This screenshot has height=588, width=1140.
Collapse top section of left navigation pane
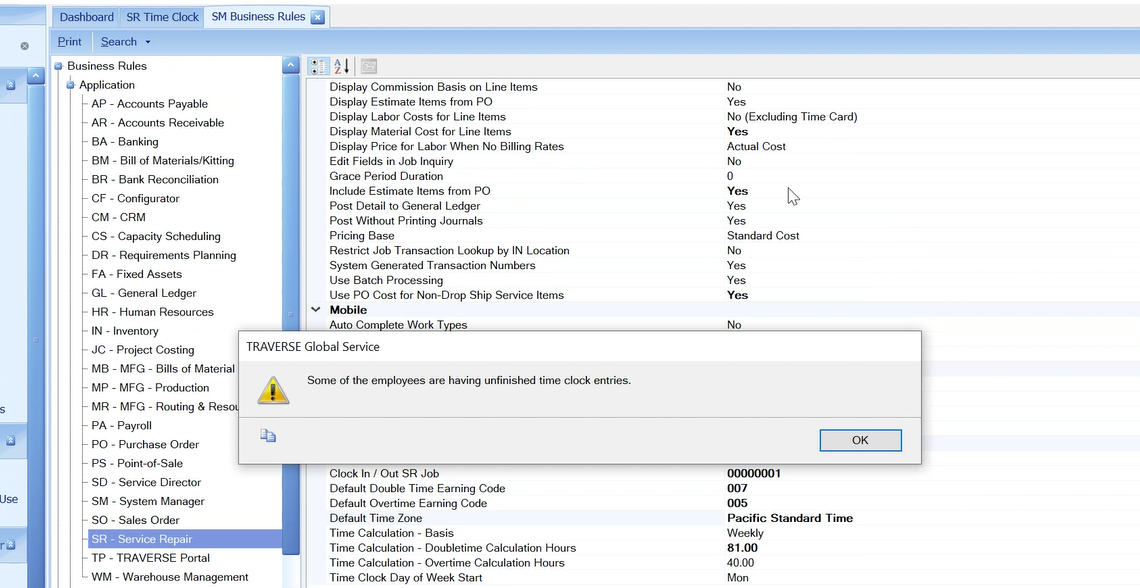tap(10, 85)
